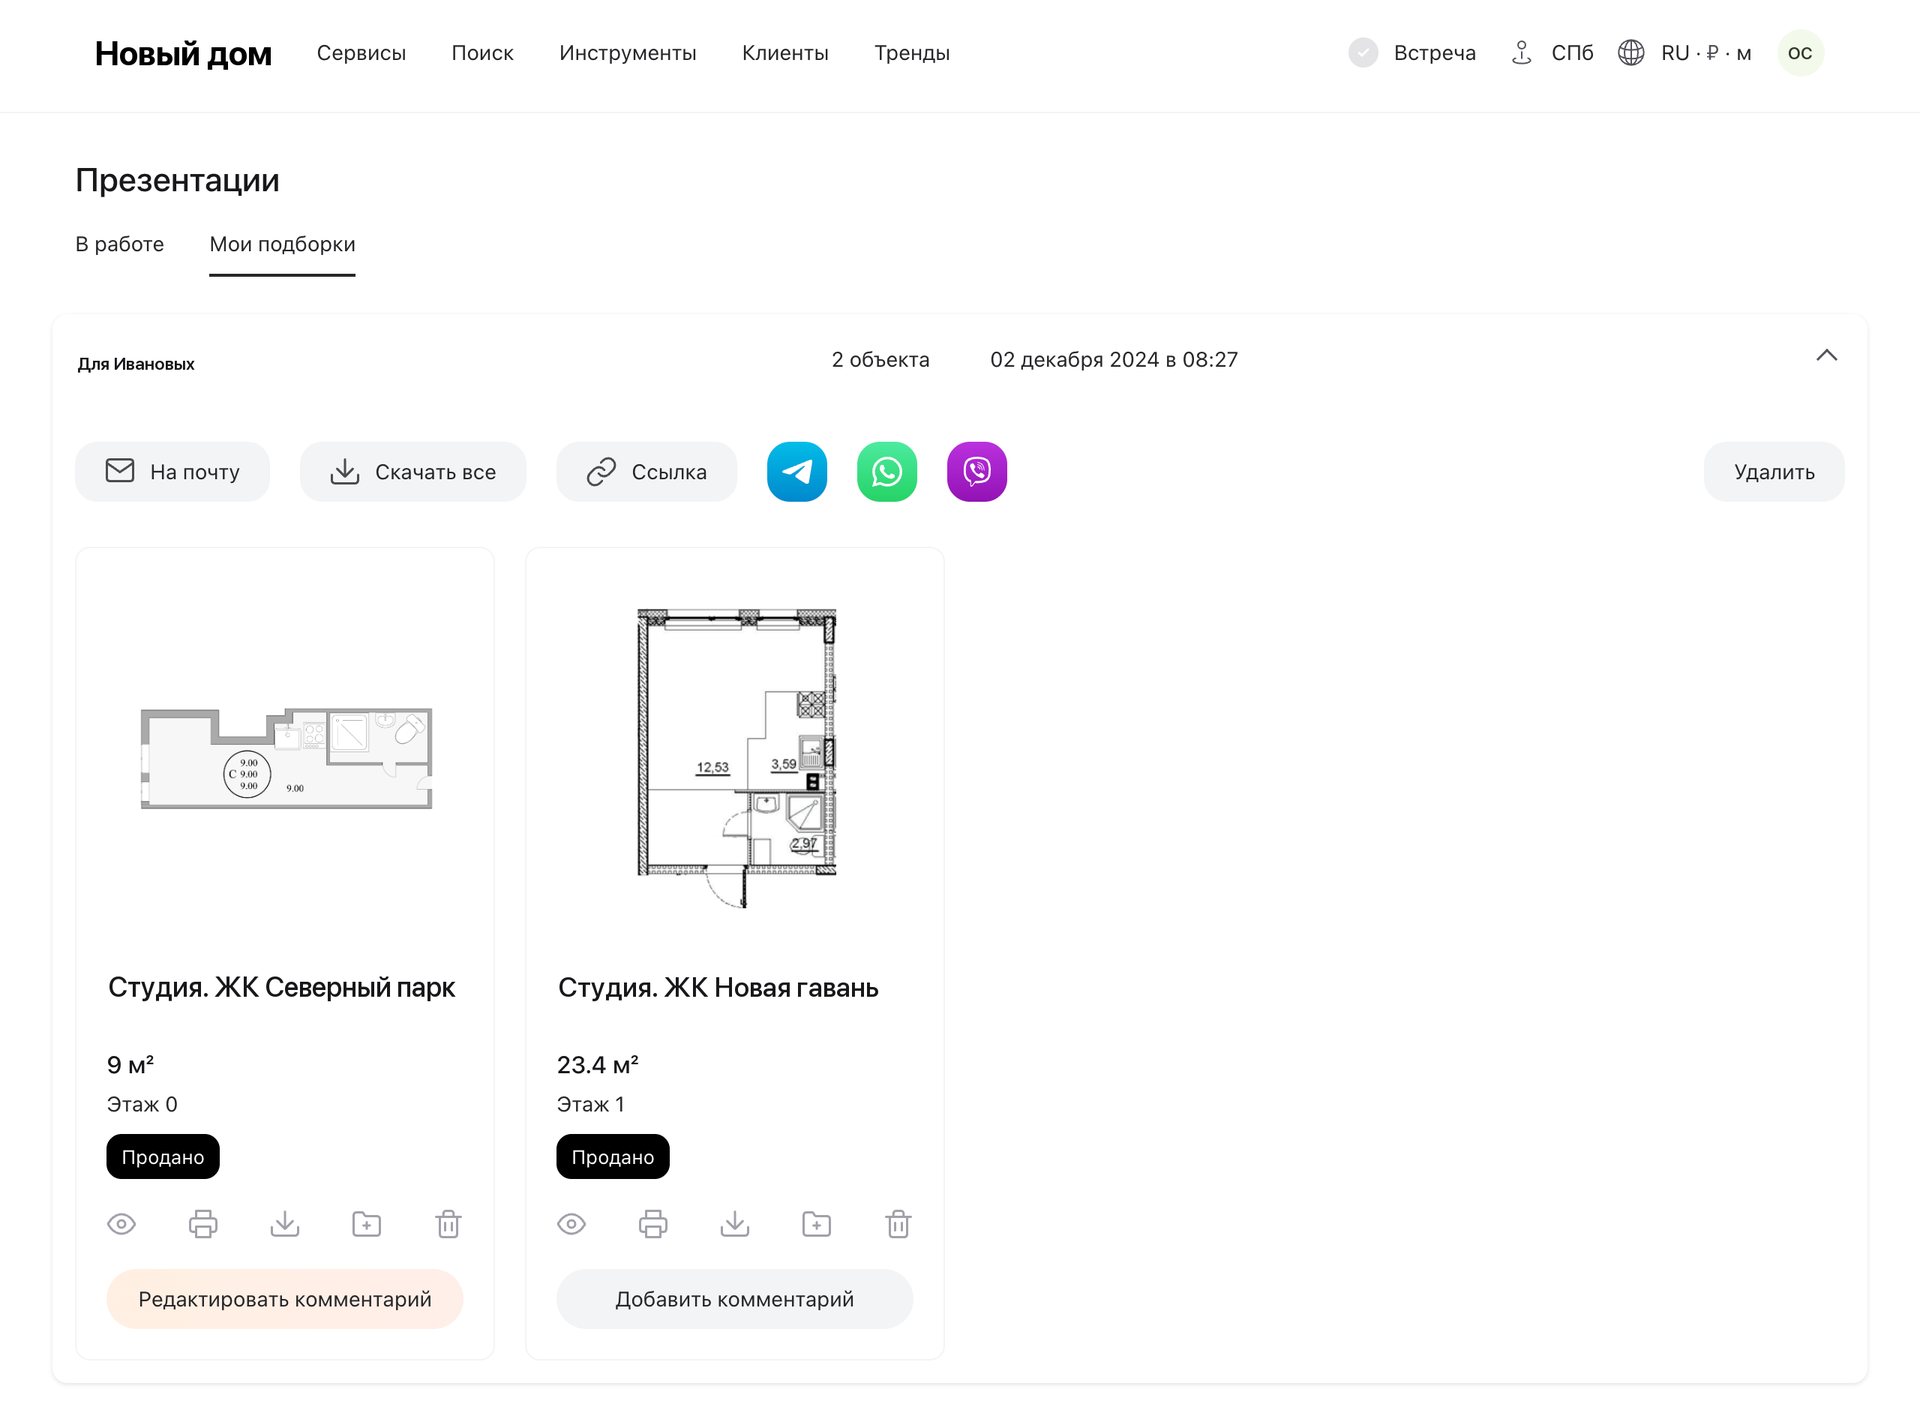Delete the Северный парк studio with trash icon
Viewport: 1920px width, 1416px height.
coord(448,1224)
